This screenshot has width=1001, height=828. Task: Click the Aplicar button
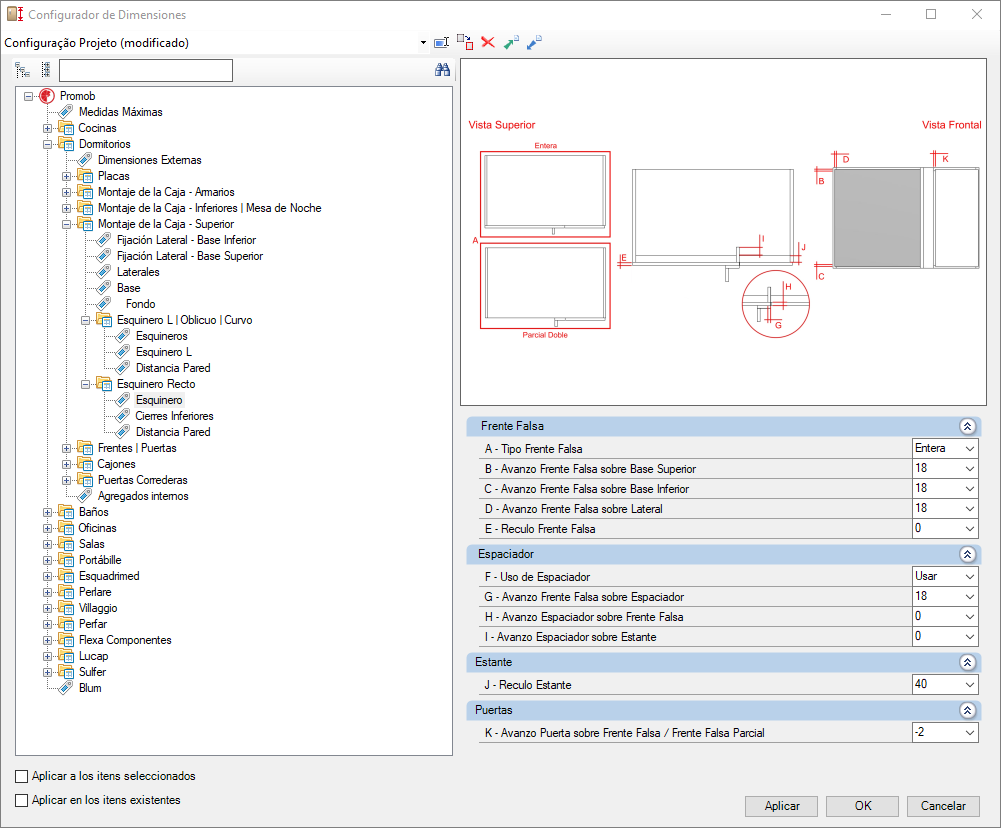pyautogui.click(x=781, y=806)
